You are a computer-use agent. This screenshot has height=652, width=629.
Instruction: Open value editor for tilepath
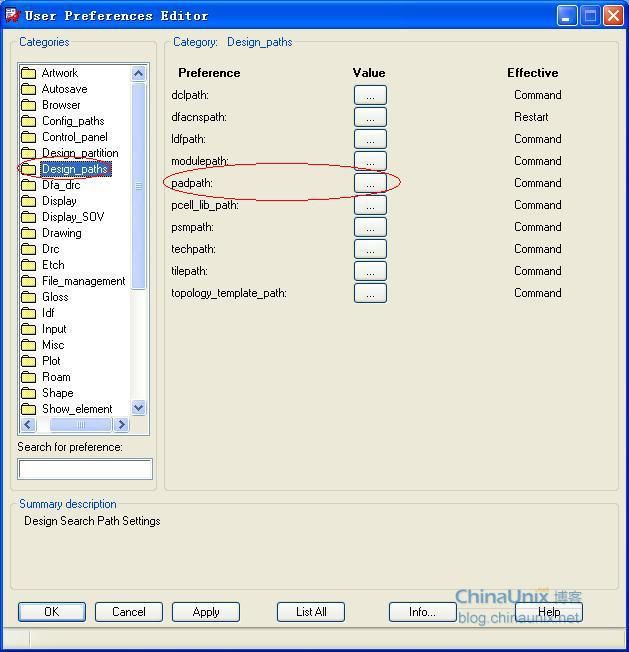[x=370, y=271]
